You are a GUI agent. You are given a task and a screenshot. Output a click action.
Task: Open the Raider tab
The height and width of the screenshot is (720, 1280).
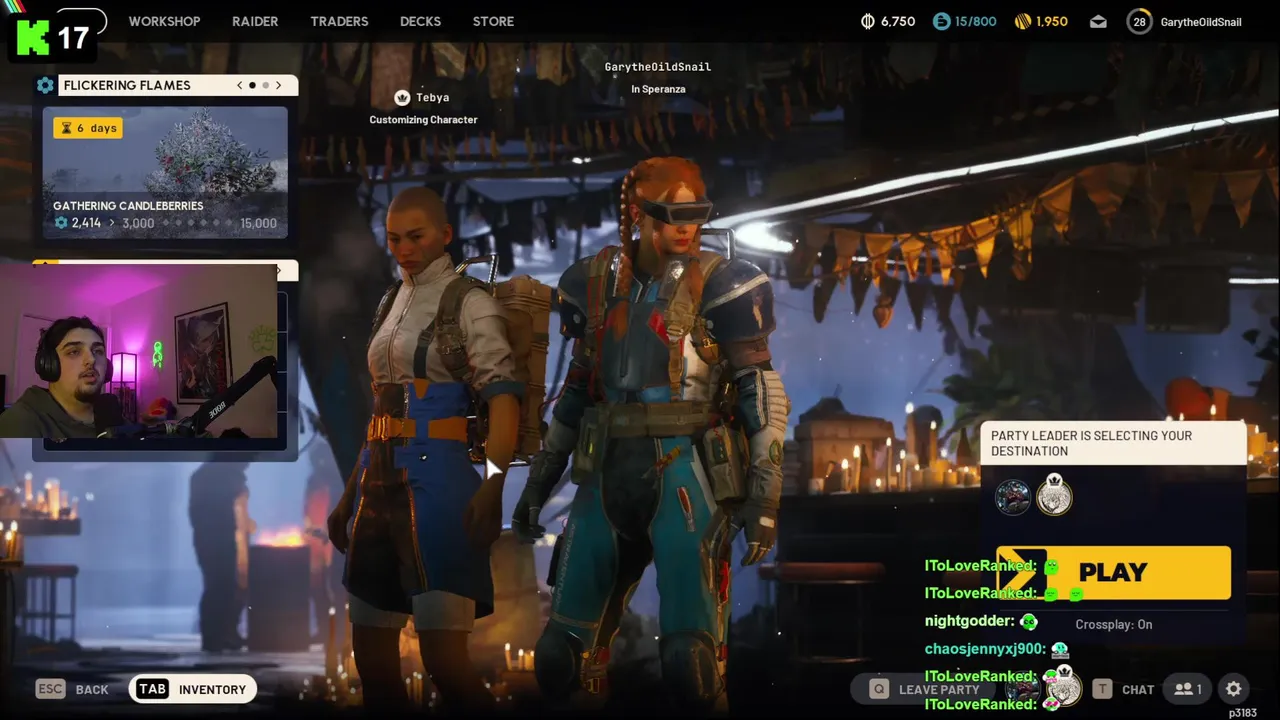(x=255, y=21)
